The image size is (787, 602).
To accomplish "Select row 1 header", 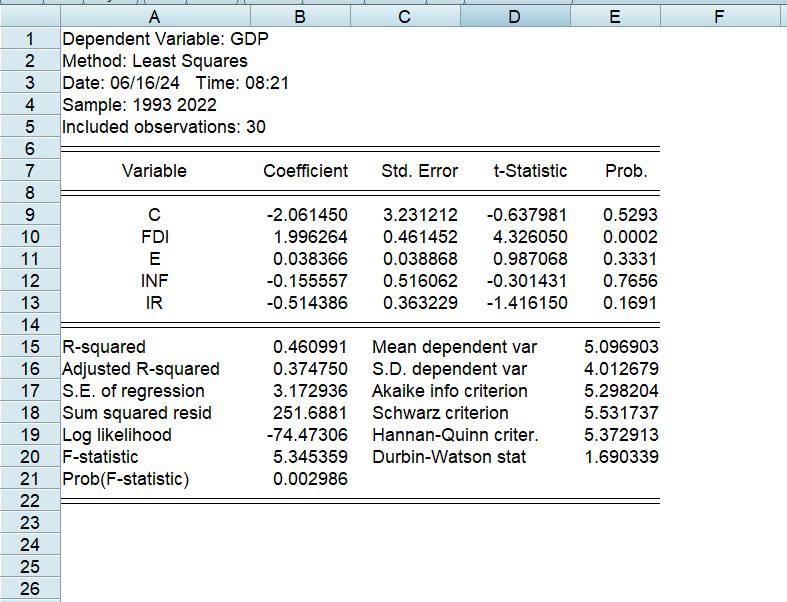I will (x=30, y=39).
